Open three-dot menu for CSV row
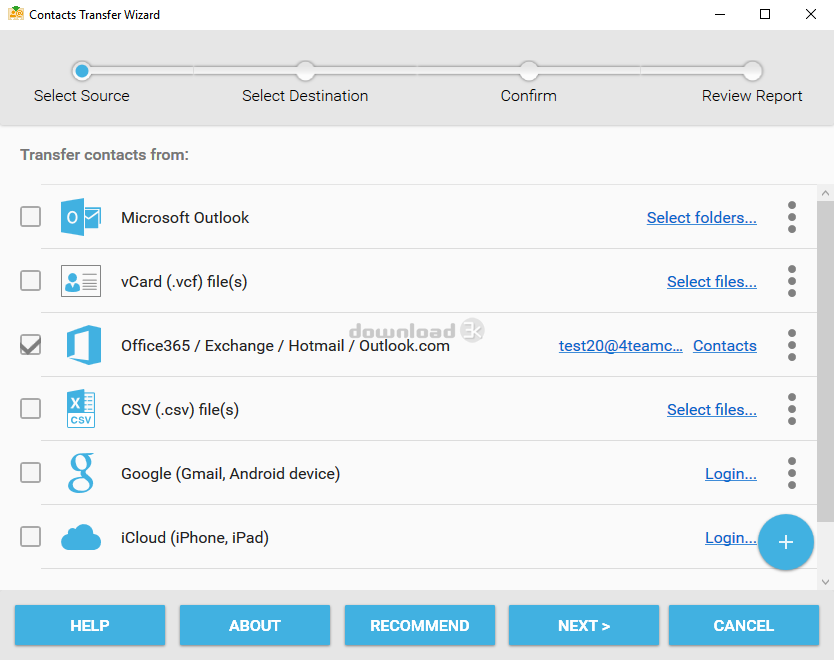834x660 pixels. [791, 409]
